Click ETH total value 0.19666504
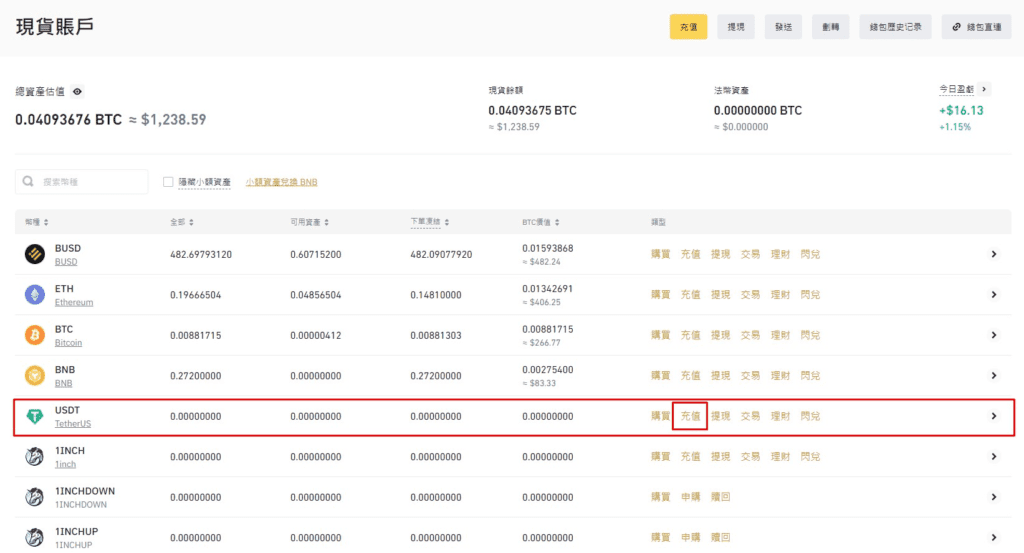Screen dimensions: 1024x553 coord(195,295)
